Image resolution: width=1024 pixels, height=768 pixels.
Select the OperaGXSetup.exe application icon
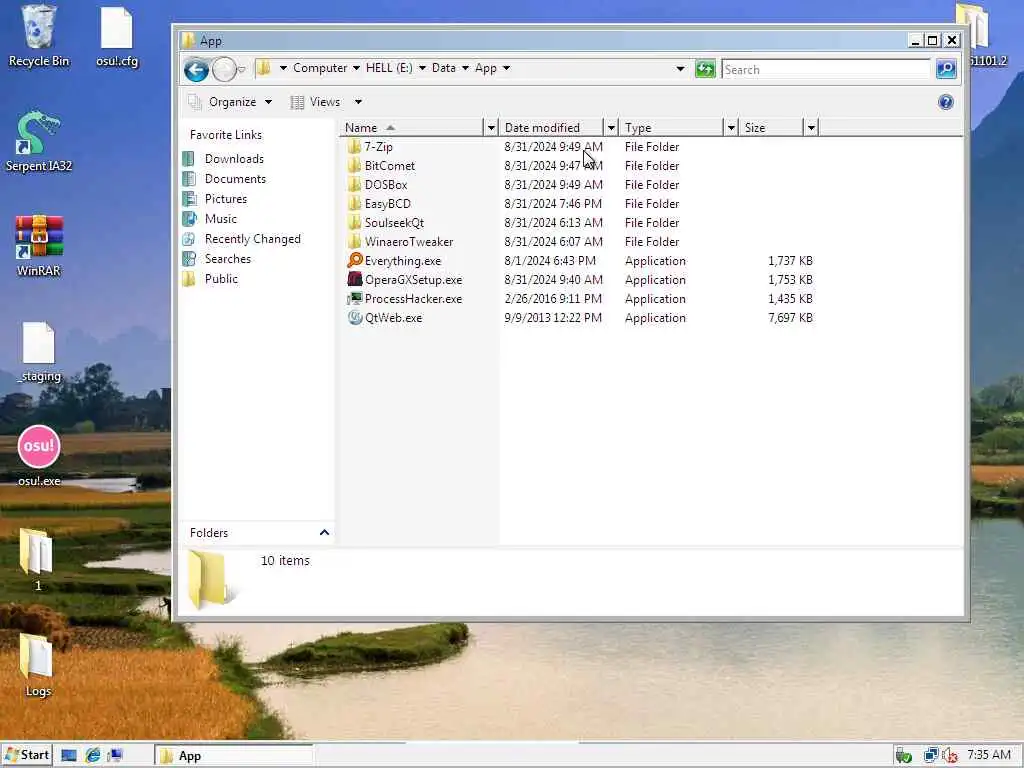coord(355,279)
